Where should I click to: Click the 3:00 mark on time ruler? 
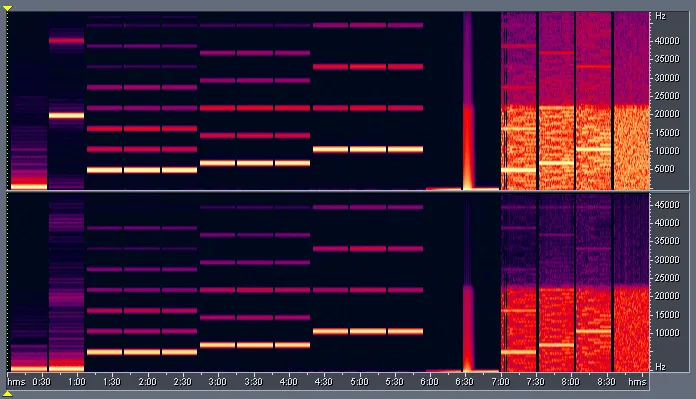click(218, 382)
